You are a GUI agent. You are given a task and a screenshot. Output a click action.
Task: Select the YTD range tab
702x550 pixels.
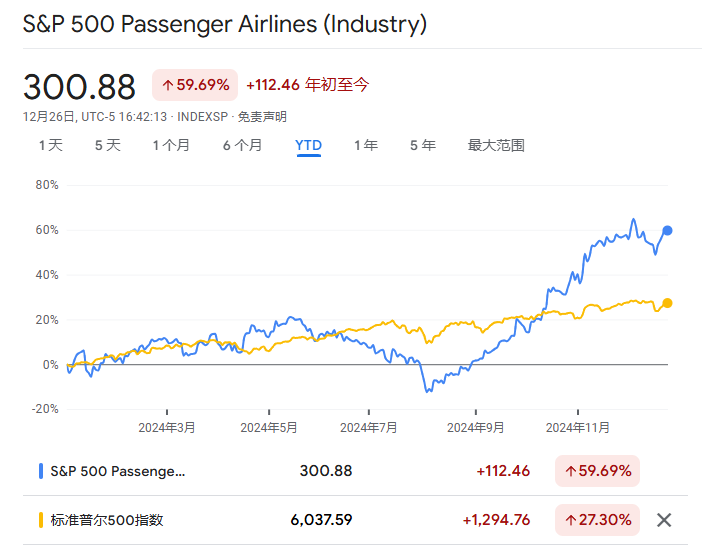pyautogui.click(x=308, y=145)
